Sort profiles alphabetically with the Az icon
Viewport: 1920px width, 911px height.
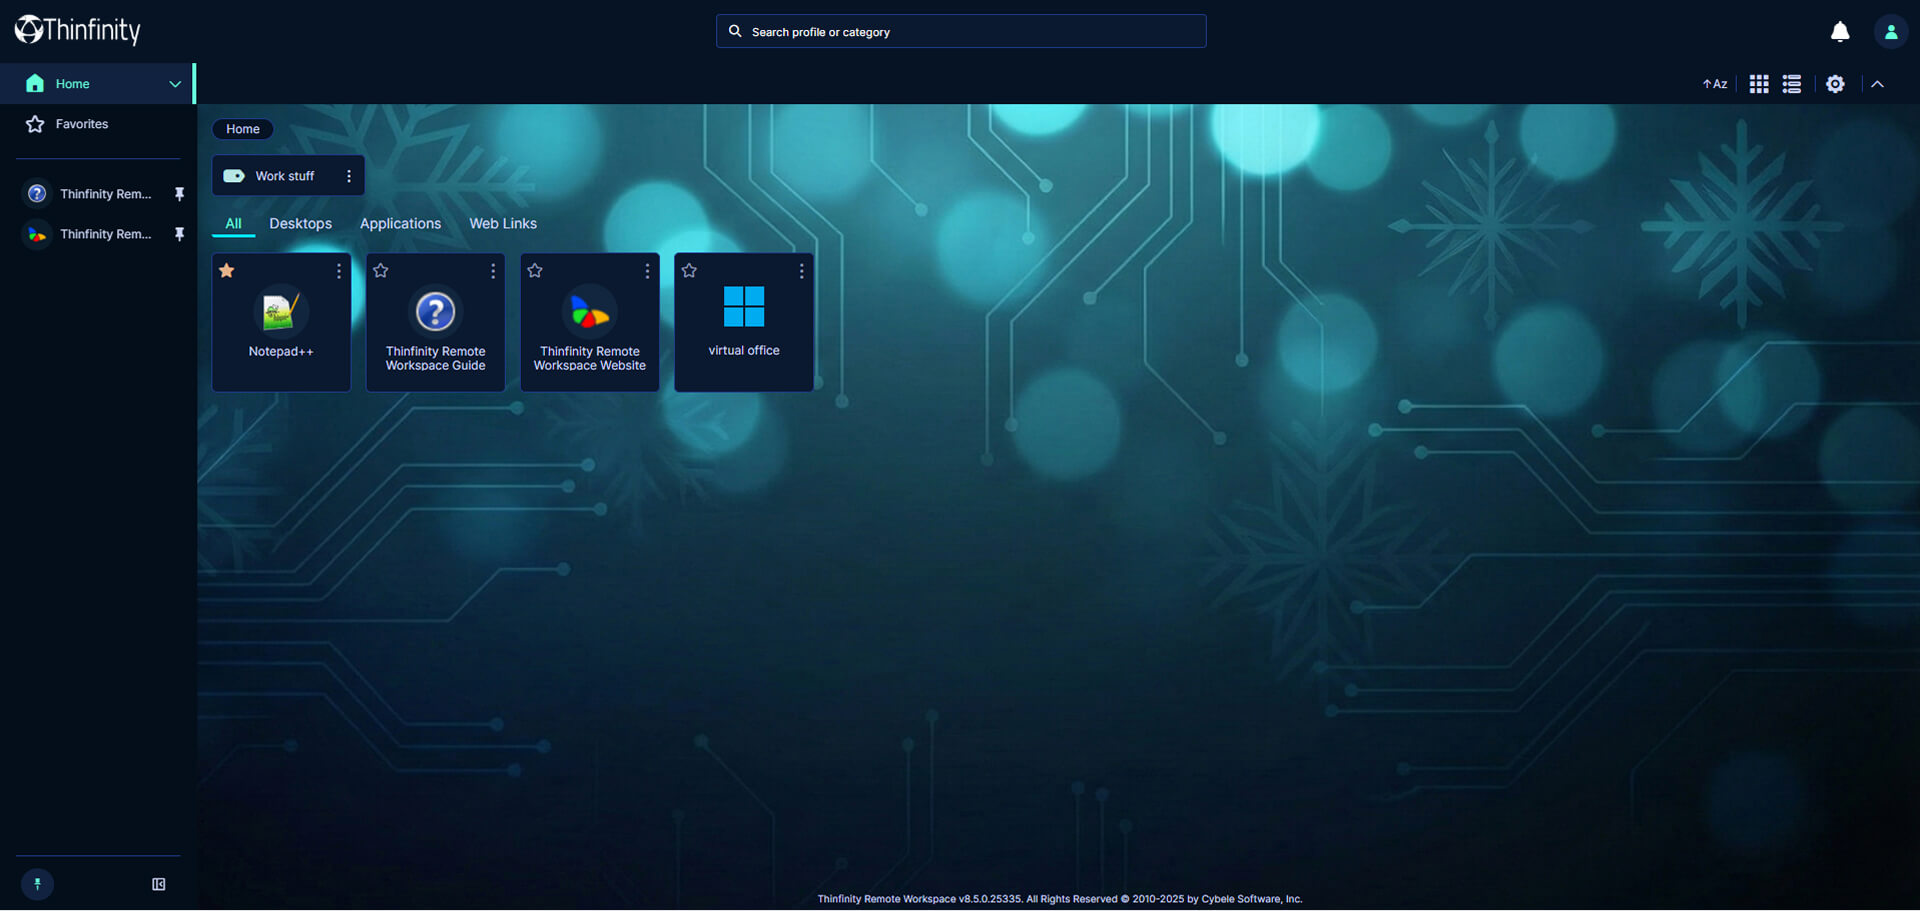[x=1714, y=84]
